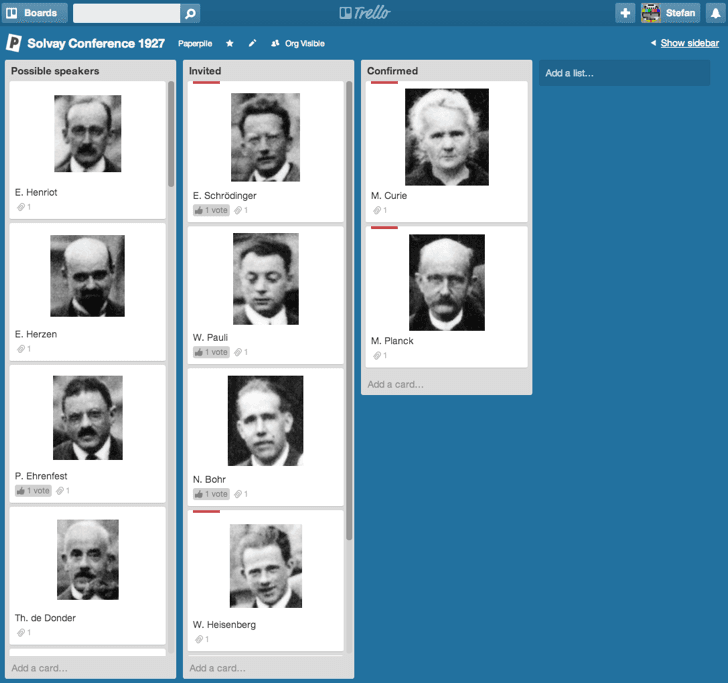Add a card to the Confirmed list
This screenshot has width=728, height=683.
coord(396,384)
